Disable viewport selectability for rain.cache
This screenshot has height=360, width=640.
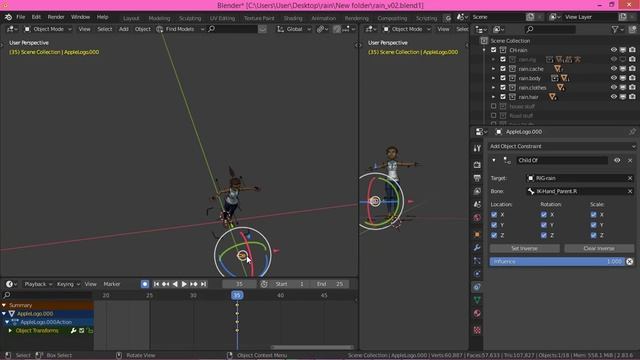click(x=623, y=69)
